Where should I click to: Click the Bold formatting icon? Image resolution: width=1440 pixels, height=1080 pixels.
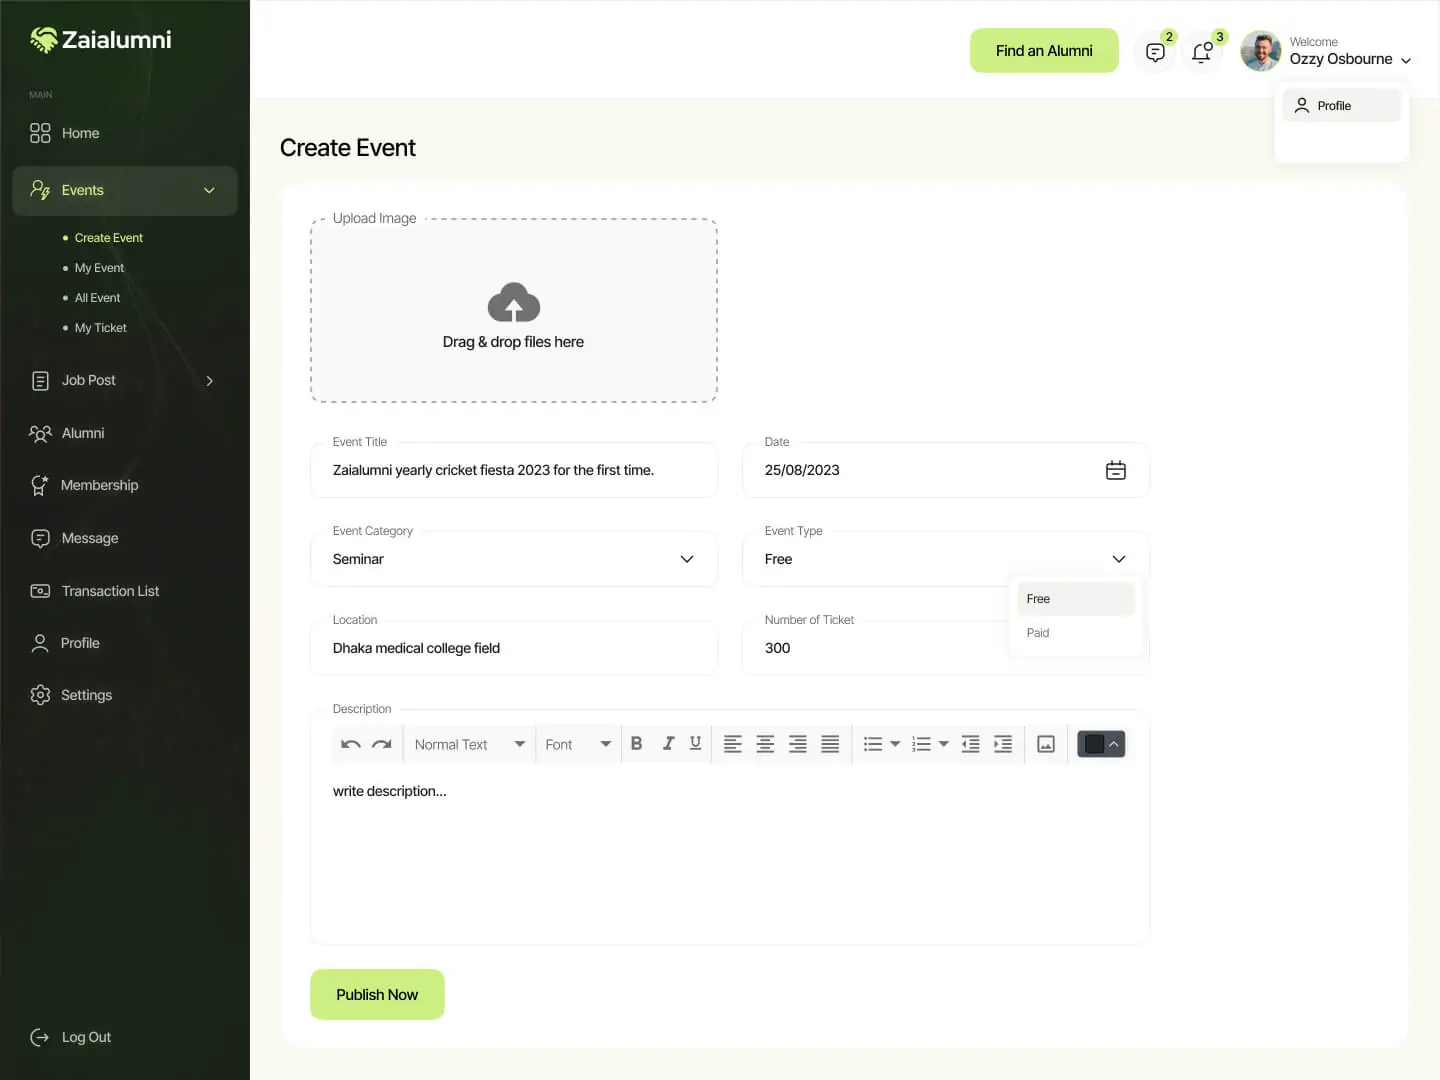point(636,744)
